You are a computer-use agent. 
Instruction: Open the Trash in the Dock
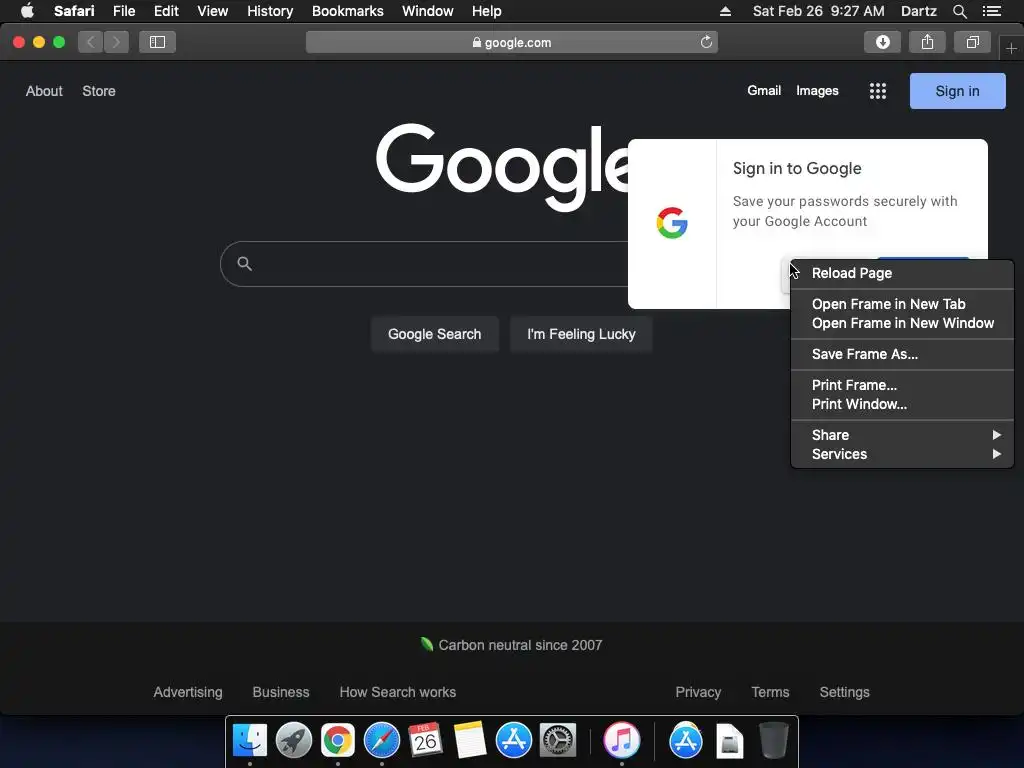click(774, 740)
